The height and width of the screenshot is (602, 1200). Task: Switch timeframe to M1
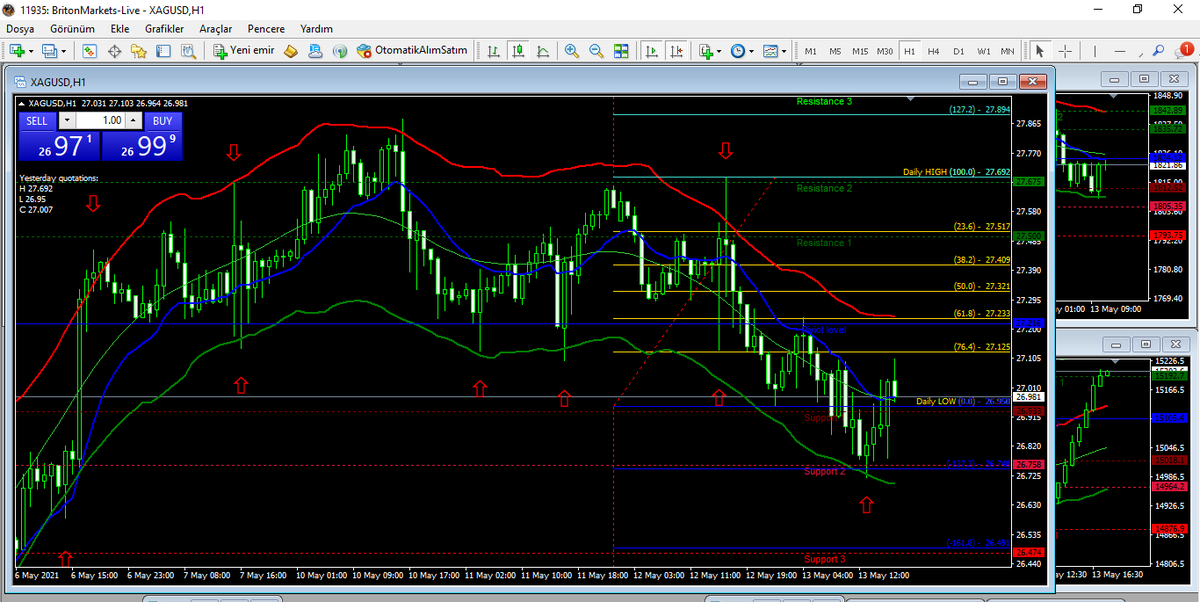click(811, 50)
